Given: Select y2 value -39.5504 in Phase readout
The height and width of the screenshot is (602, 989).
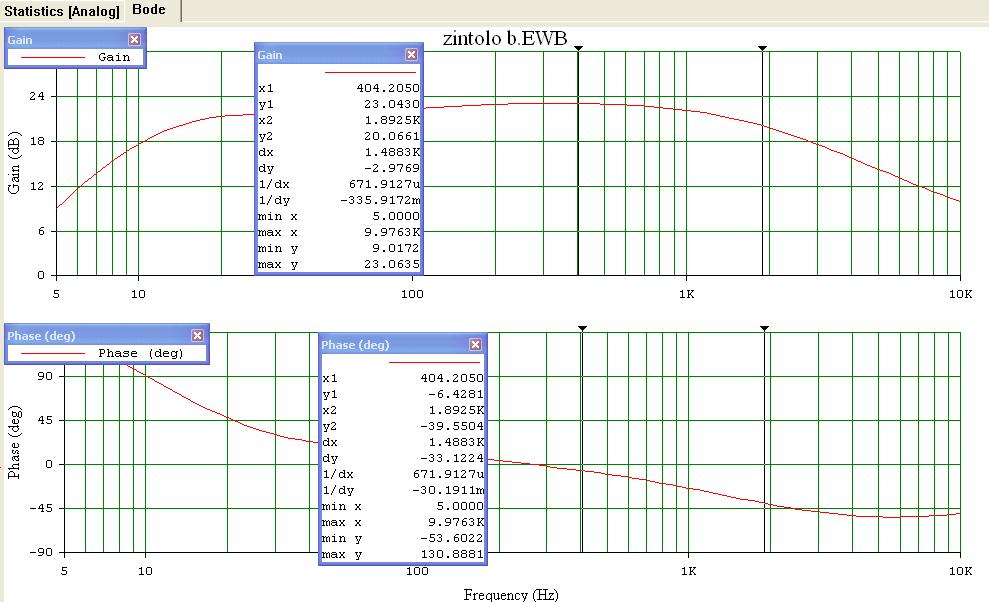Looking at the screenshot, I should (452, 426).
